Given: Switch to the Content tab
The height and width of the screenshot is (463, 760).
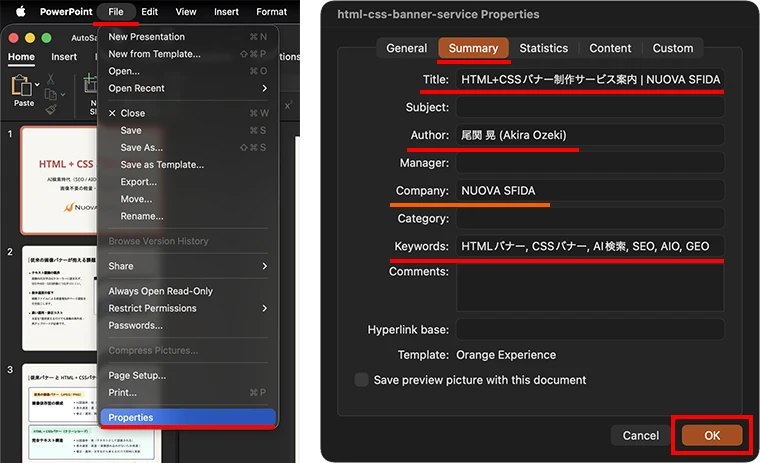Looking at the screenshot, I should pyautogui.click(x=610, y=48).
